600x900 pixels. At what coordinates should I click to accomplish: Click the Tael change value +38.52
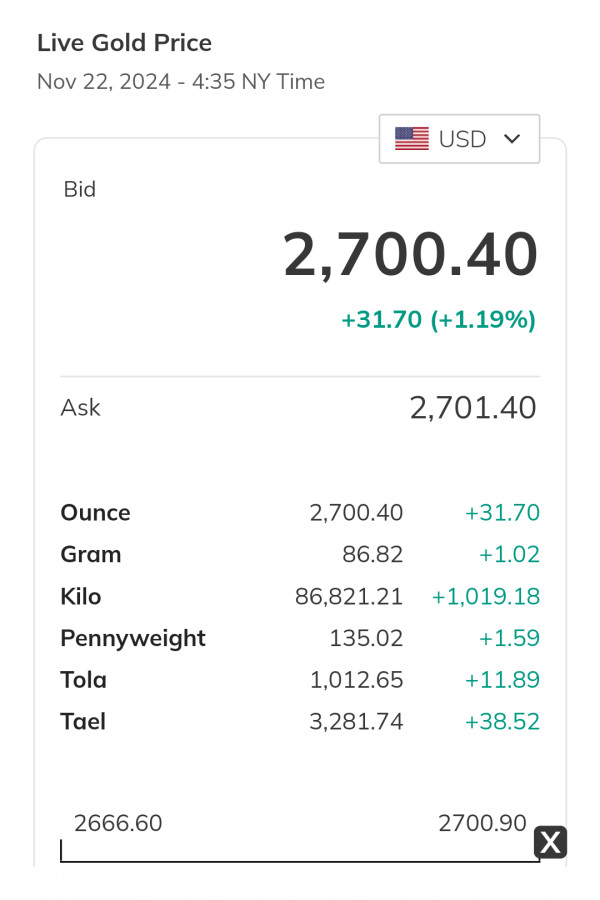pos(502,722)
